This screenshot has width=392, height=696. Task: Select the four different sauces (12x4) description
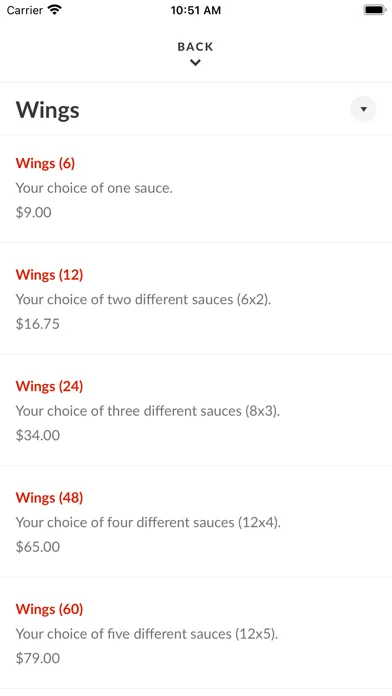tap(148, 522)
